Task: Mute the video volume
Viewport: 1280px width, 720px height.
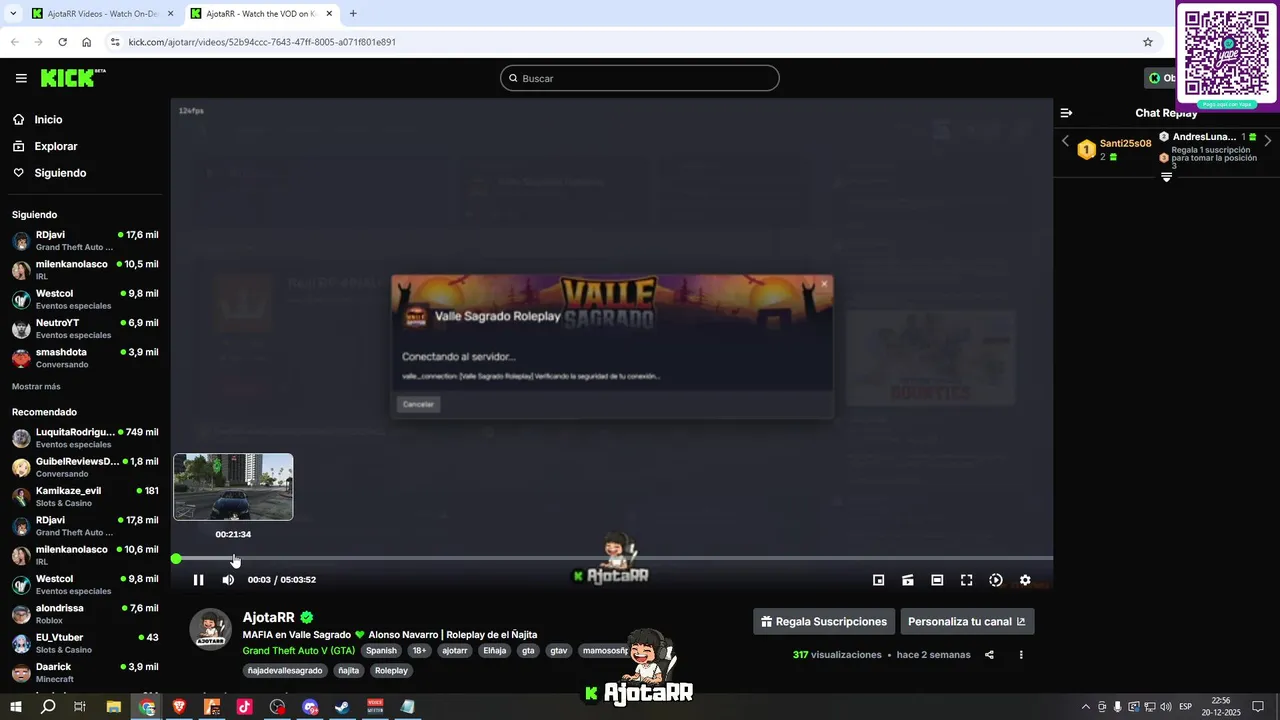Action: [x=228, y=580]
